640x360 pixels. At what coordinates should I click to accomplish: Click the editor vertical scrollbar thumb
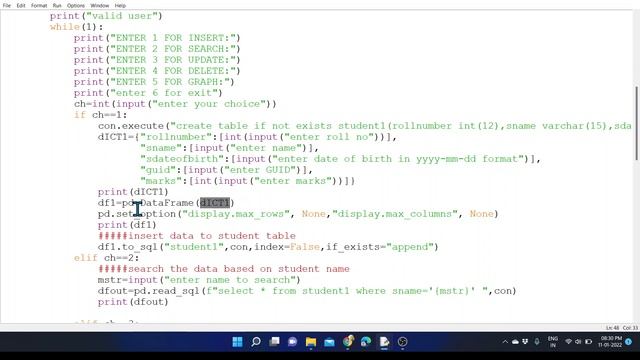pos(637,123)
